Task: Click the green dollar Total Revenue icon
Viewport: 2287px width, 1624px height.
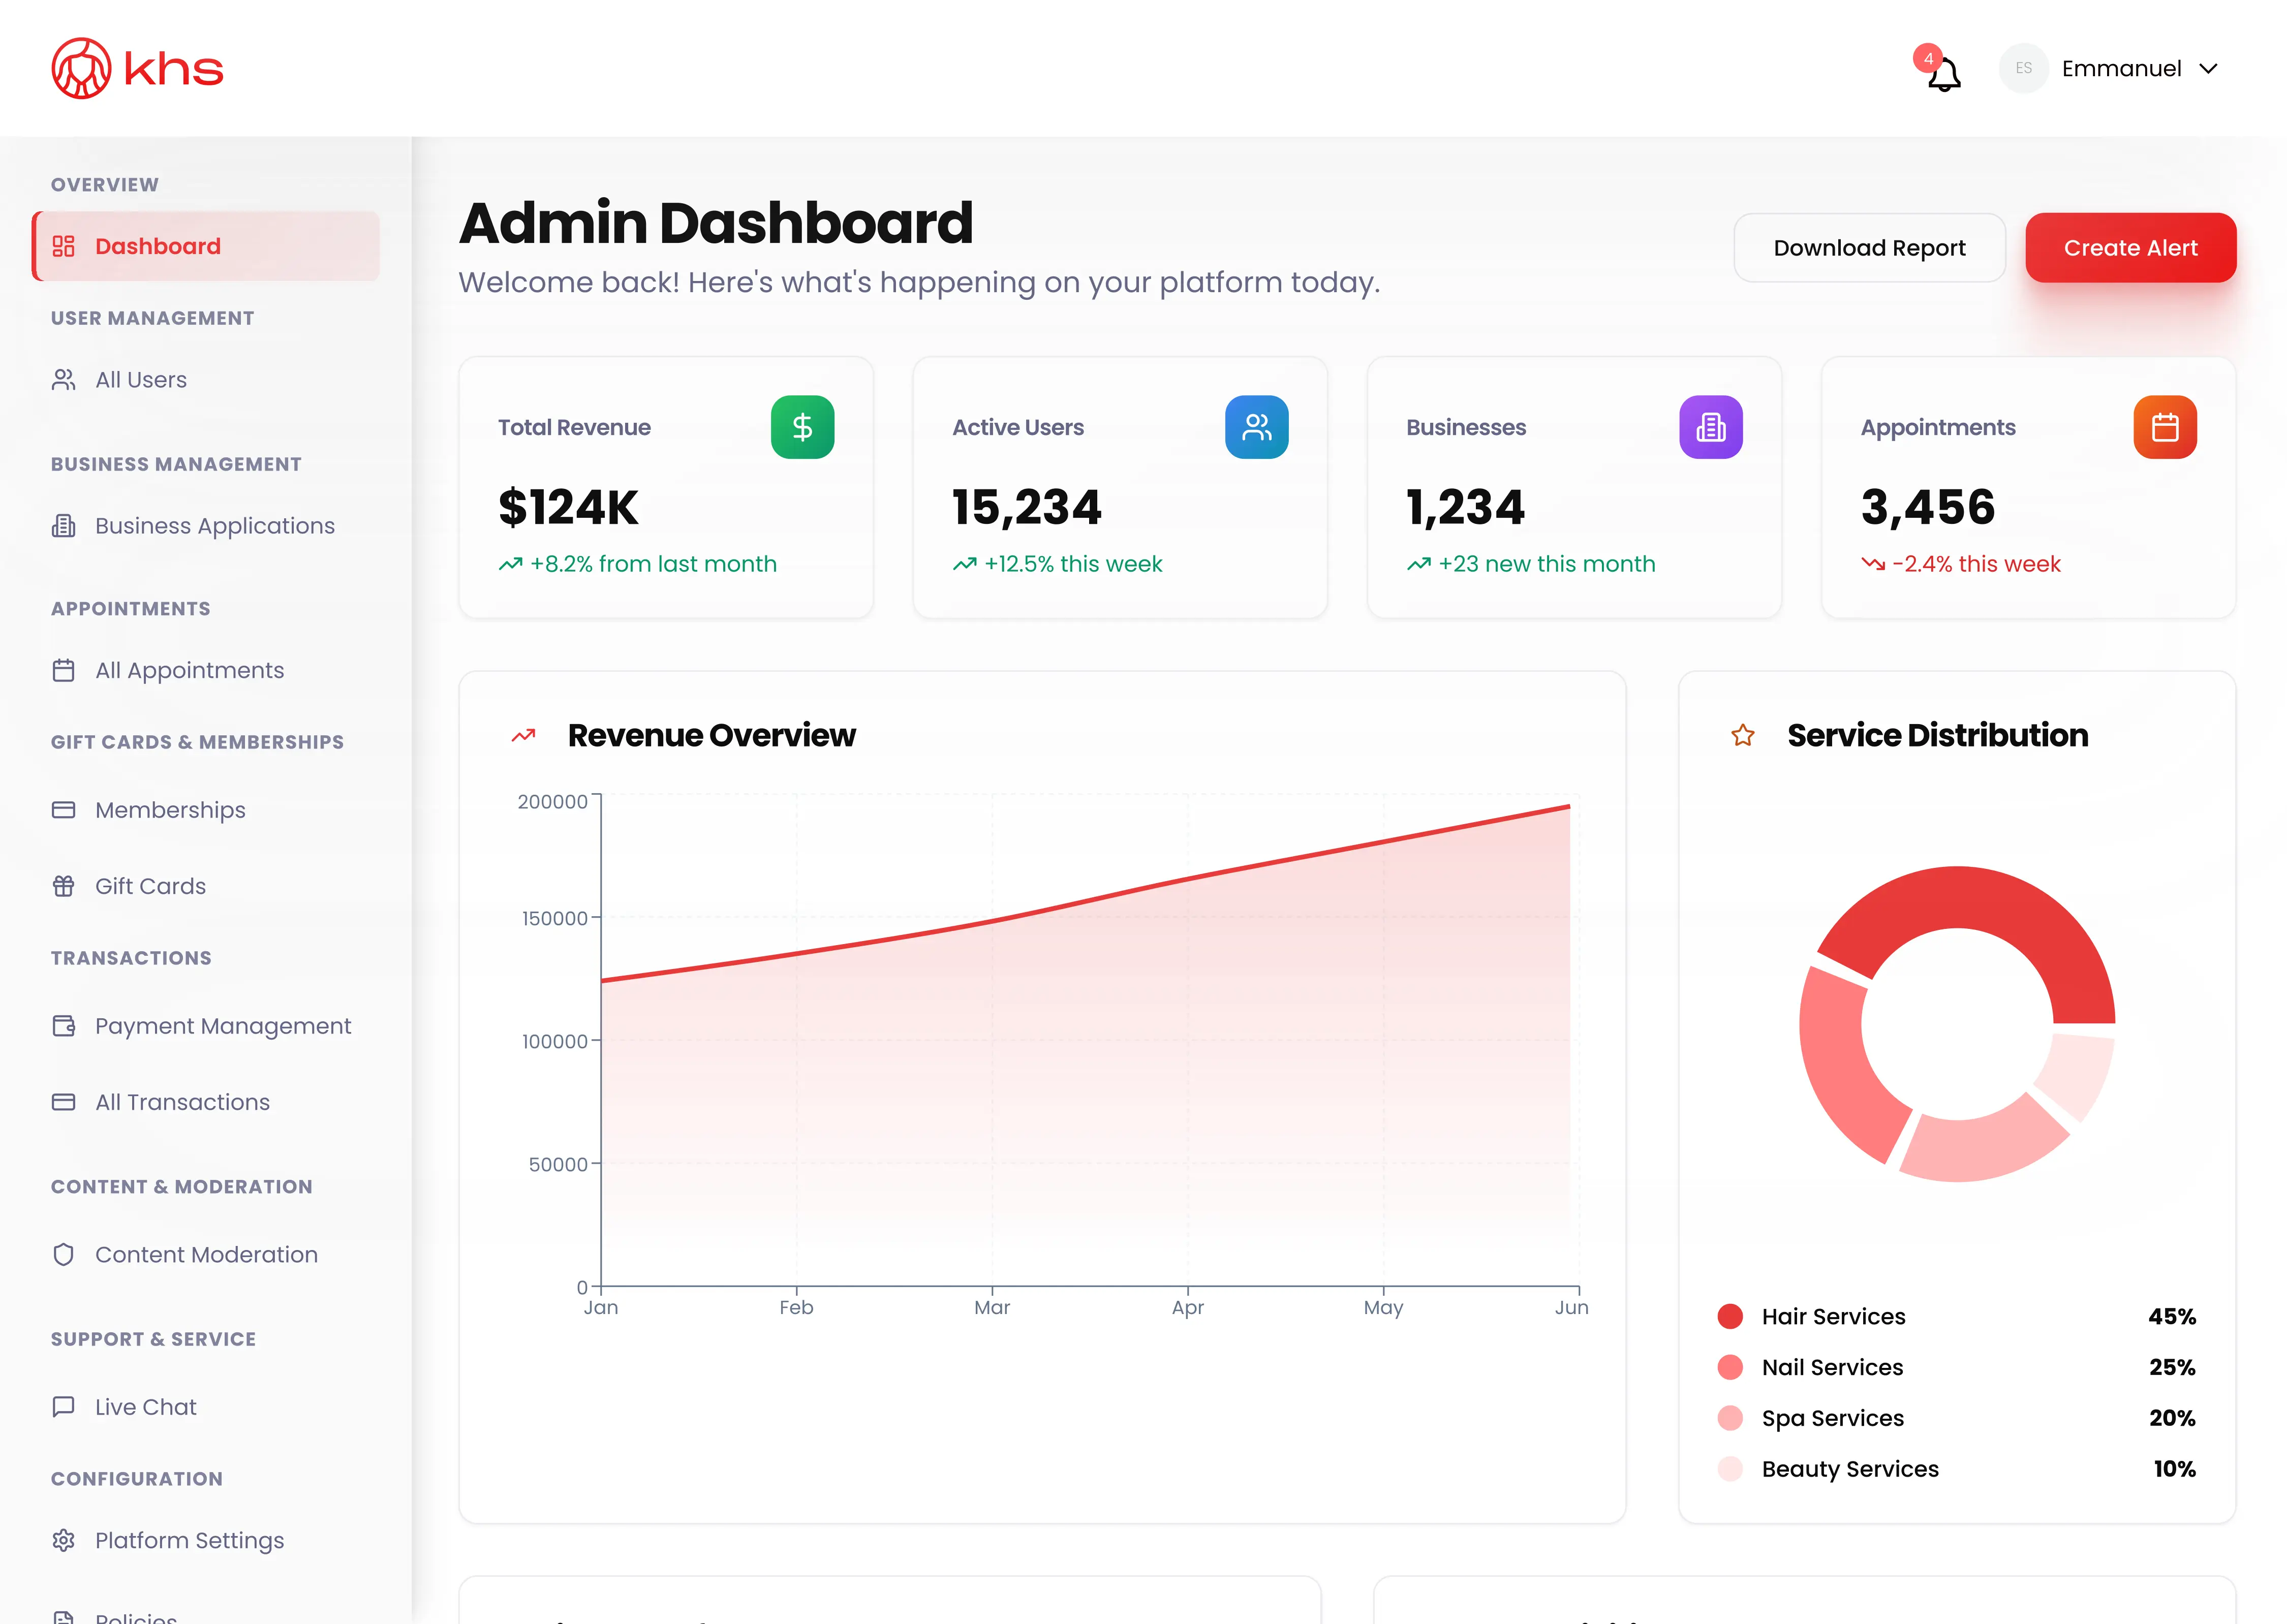Action: (x=802, y=427)
